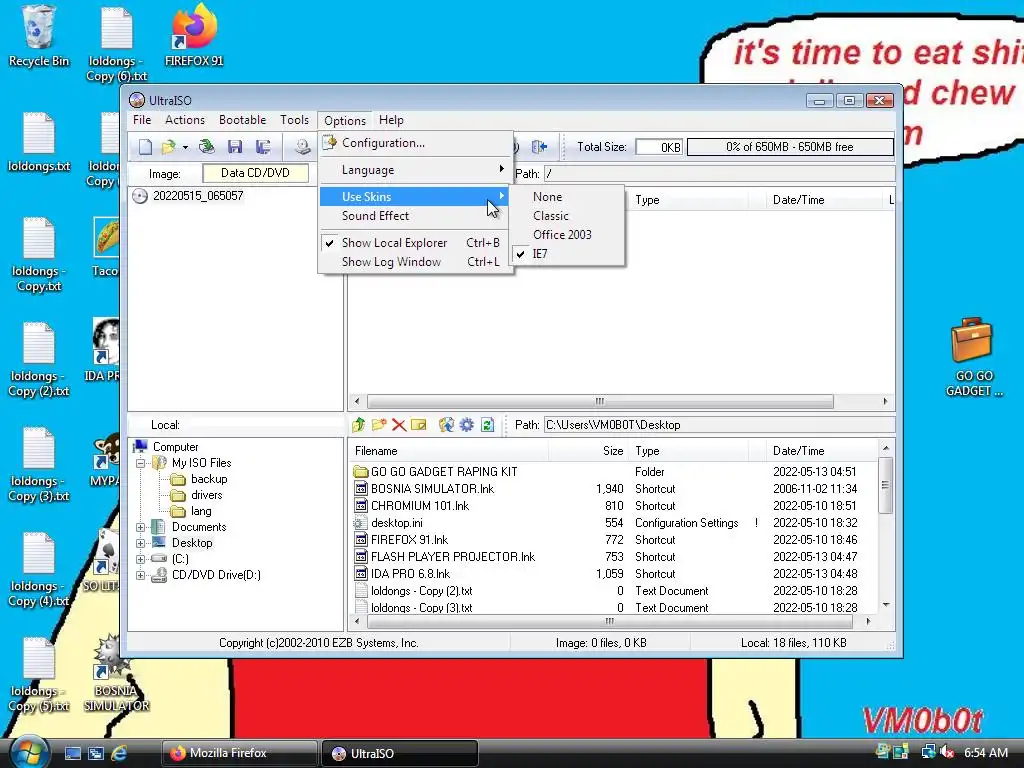Toggle Show Local Explorer option

[x=415, y=243]
